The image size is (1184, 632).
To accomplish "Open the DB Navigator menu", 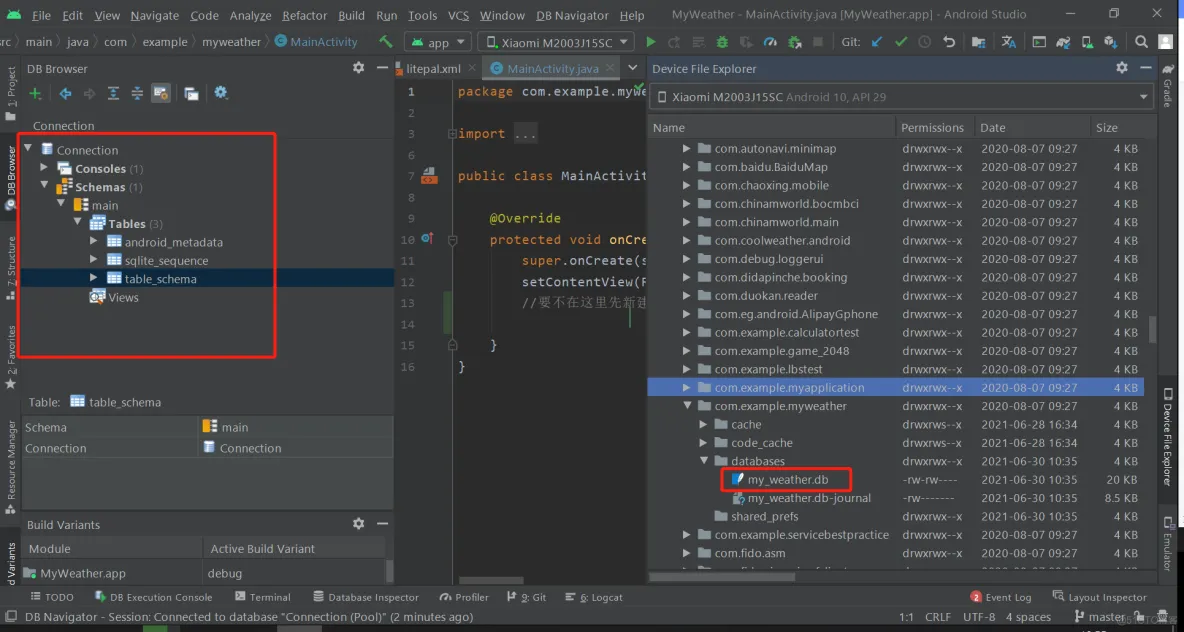I will pos(572,15).
